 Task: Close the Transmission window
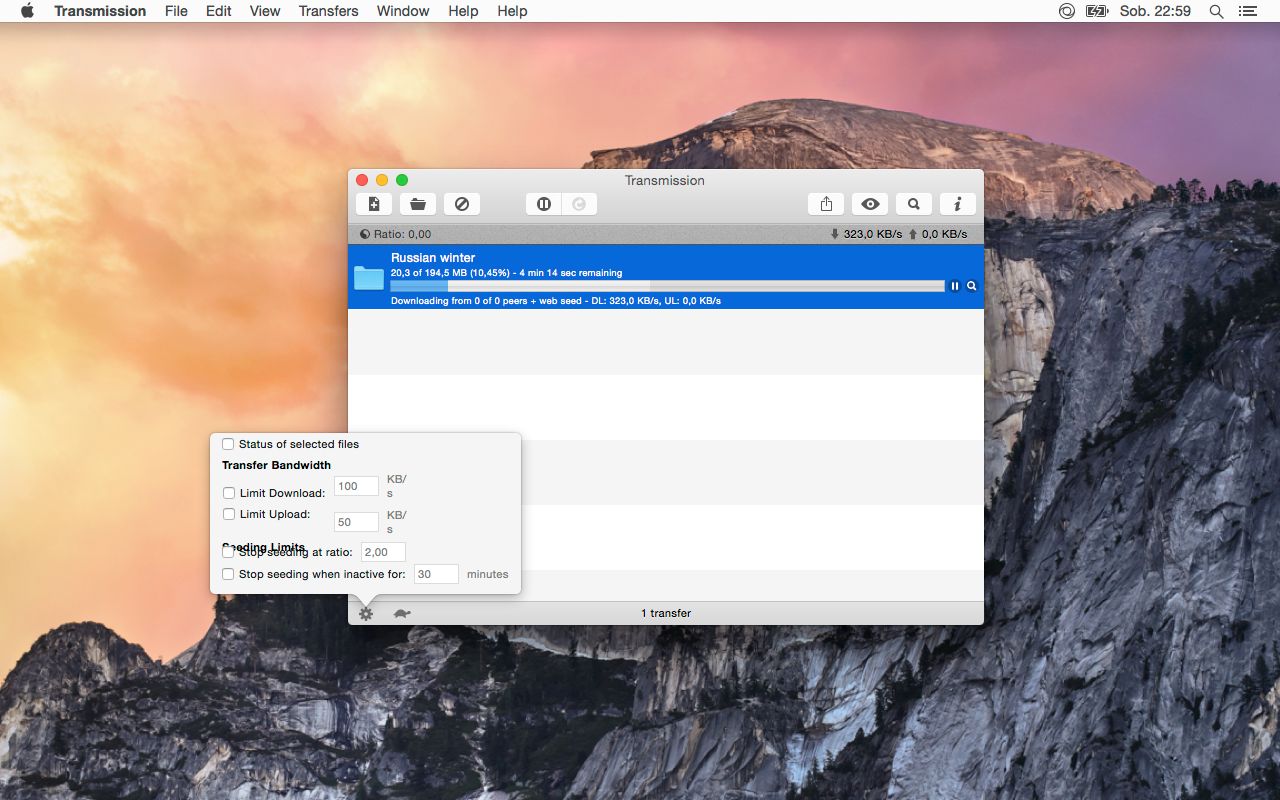(x=362, y=180)
